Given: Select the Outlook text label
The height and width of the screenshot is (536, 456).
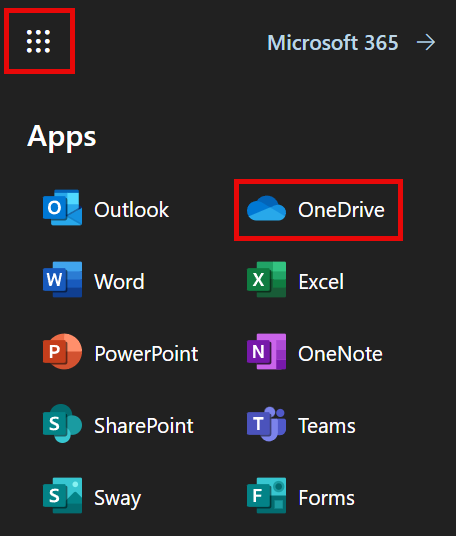Looking at the screenshot, I should (131, 210).
